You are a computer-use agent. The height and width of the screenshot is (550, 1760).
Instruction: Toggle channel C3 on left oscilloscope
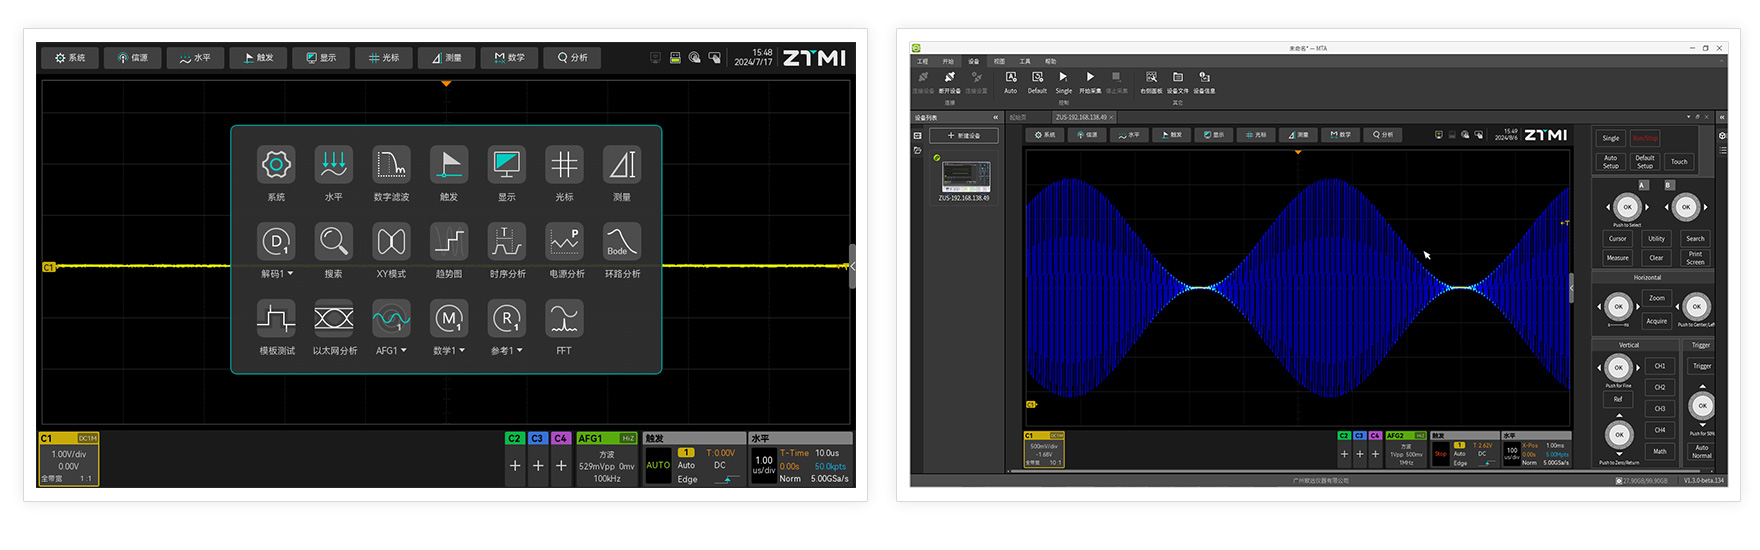pyautogui.click(x=537, y=439)
